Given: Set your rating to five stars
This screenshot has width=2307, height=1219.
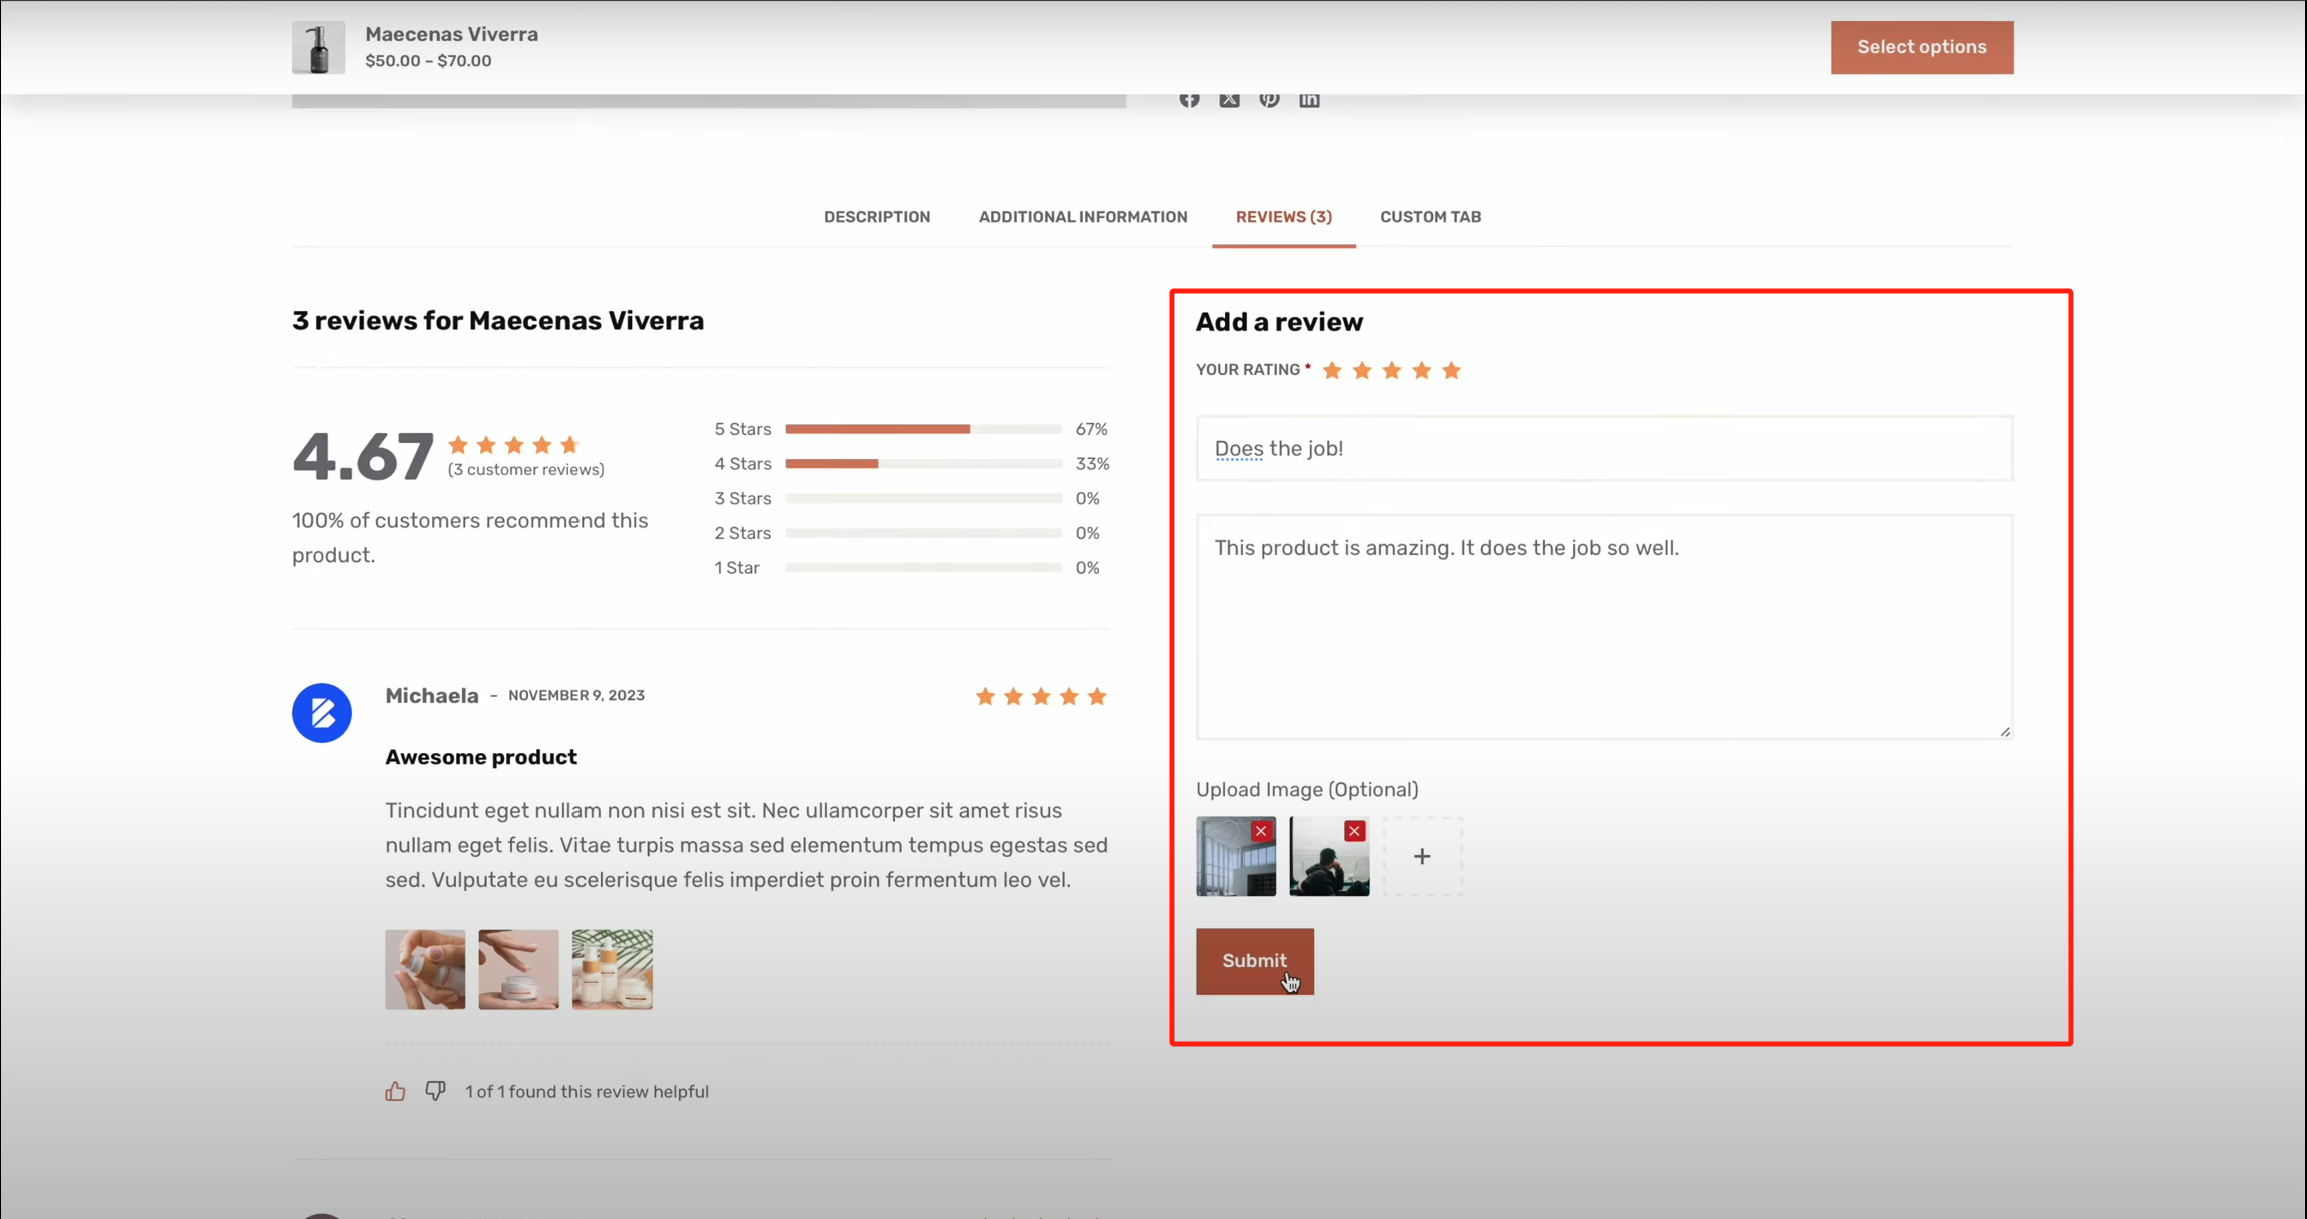Looking at the screenshot, I should 1452,371.
